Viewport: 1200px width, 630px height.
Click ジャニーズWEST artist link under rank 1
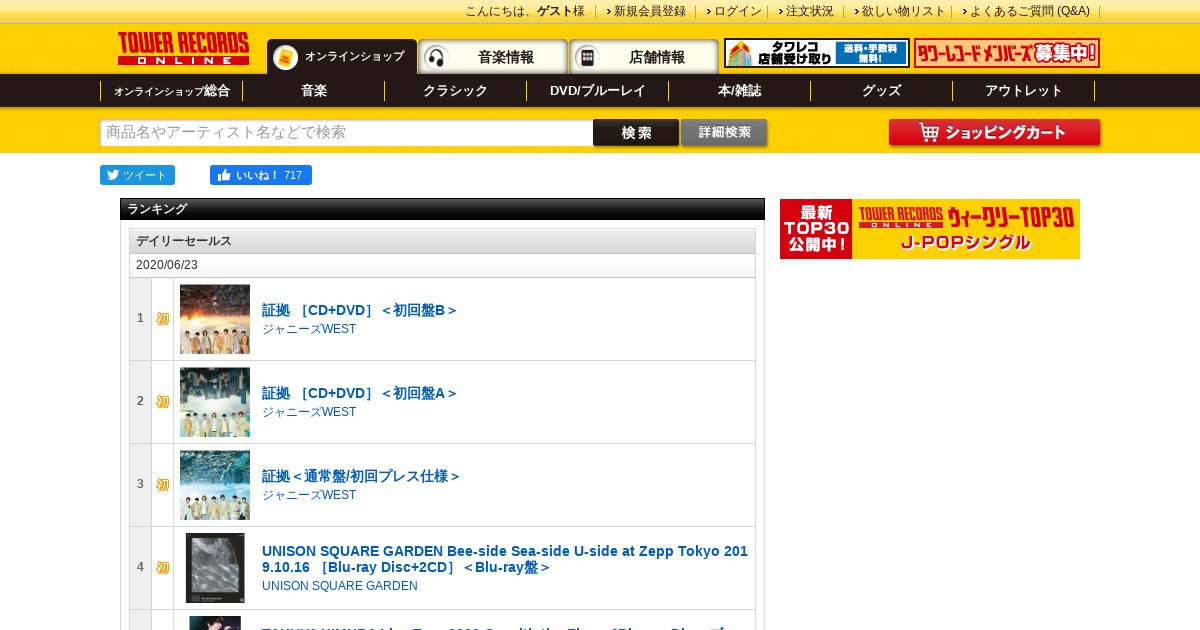point(309,329)
